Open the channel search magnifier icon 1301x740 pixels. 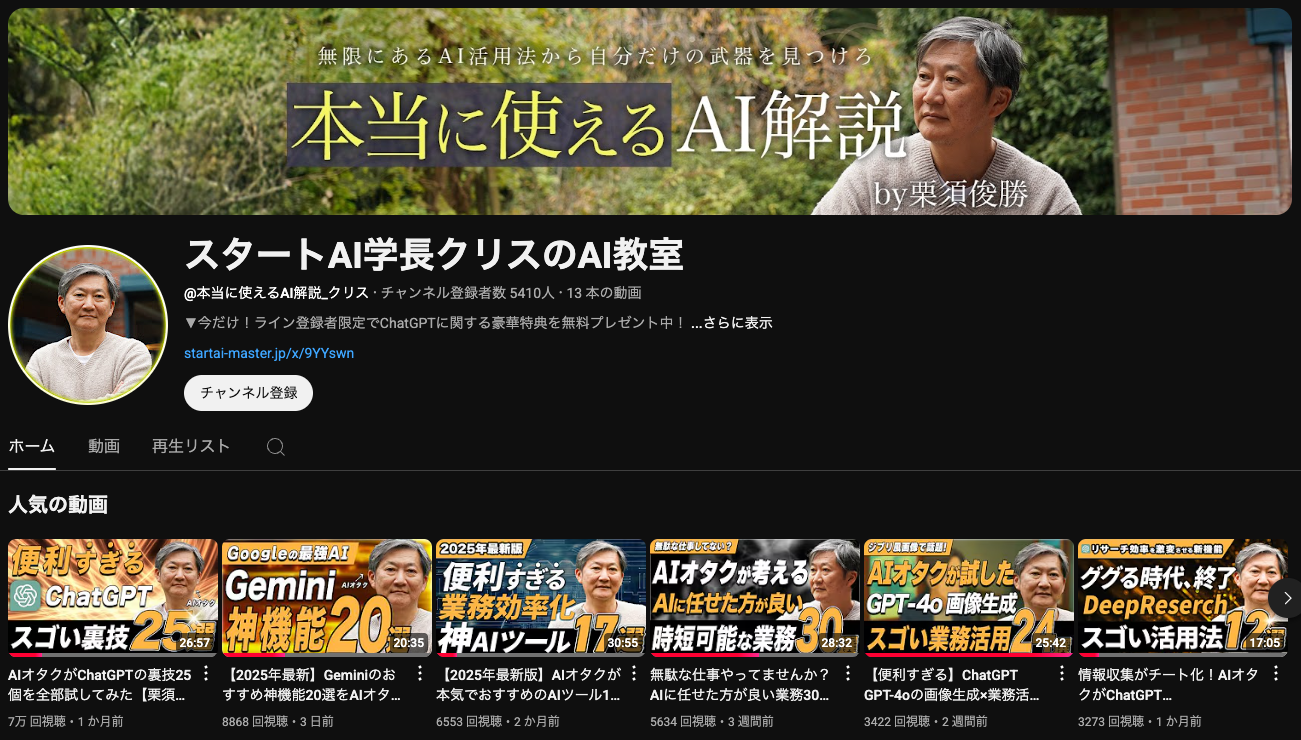[276, 447]
